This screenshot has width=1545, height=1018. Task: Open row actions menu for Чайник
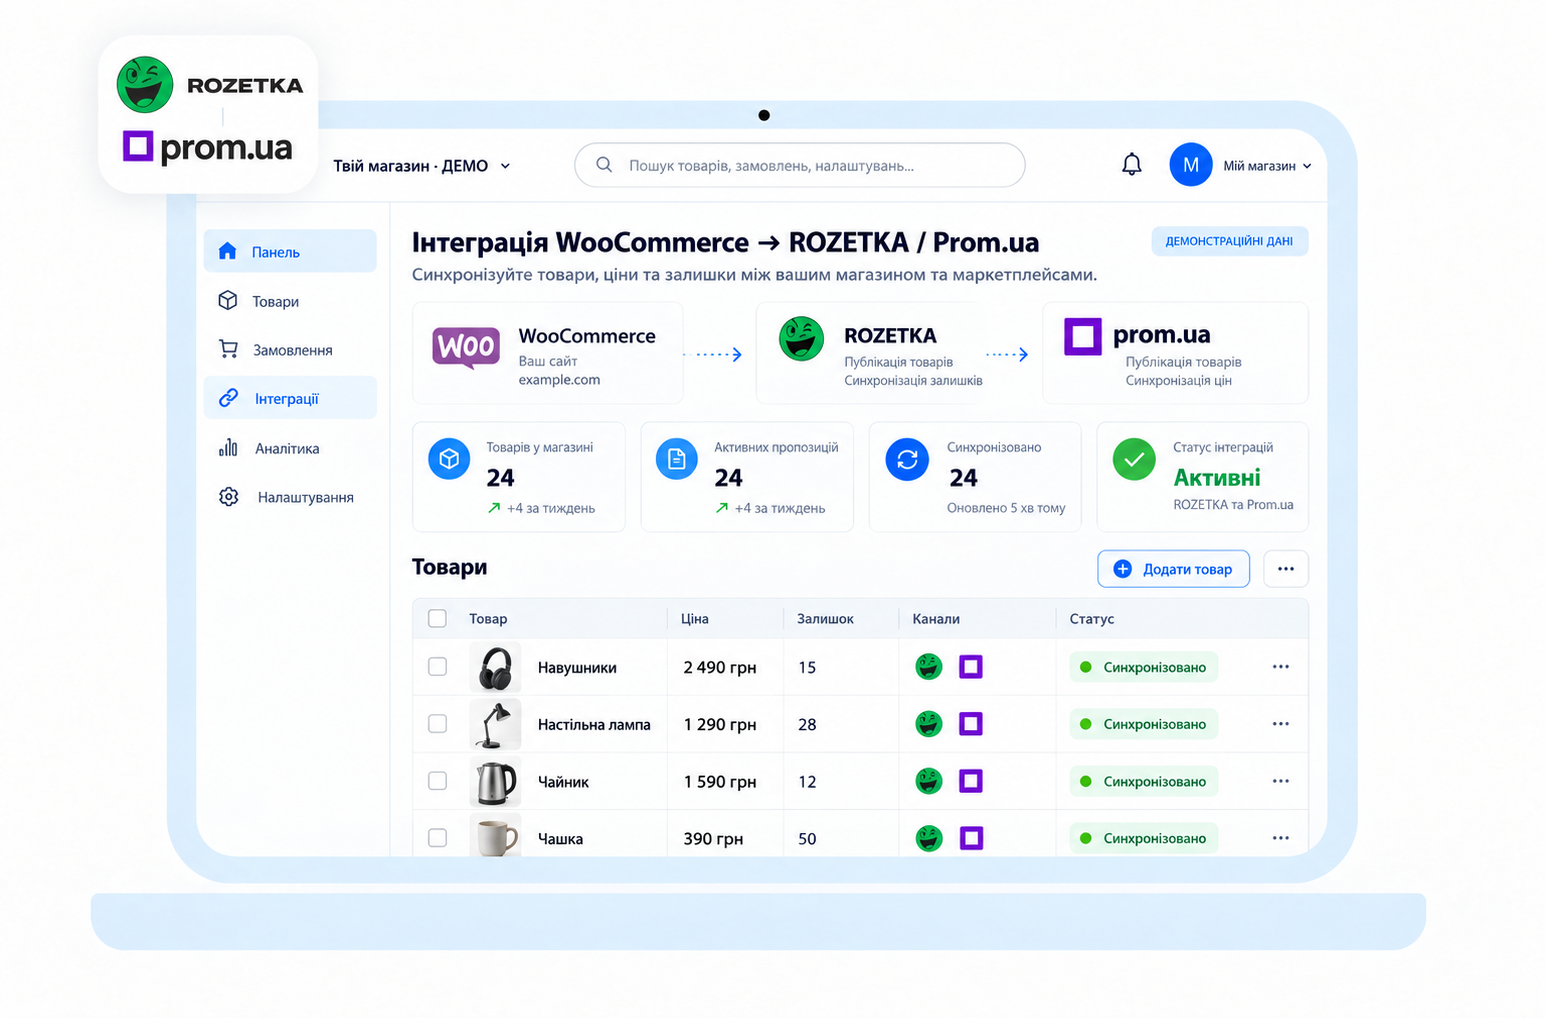pos(1281,781)
